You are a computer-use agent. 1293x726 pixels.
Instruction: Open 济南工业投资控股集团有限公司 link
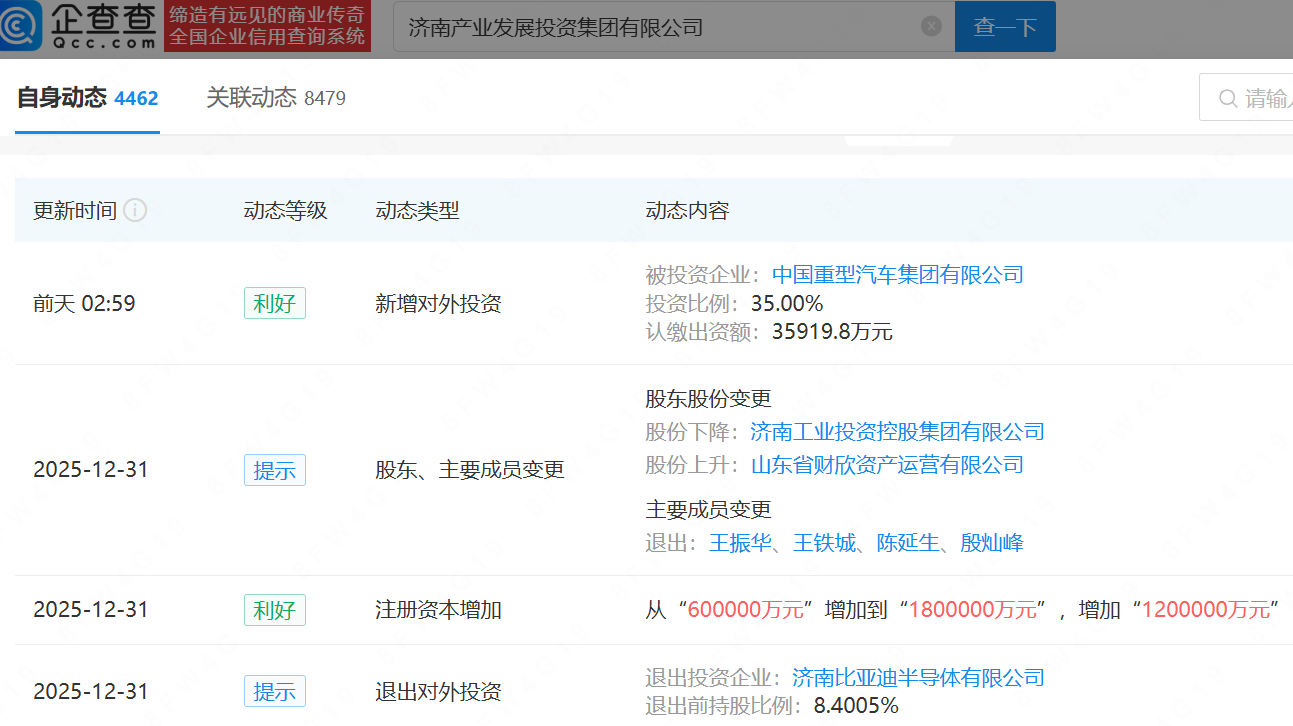pyautogui.click(x=897, y=432)
